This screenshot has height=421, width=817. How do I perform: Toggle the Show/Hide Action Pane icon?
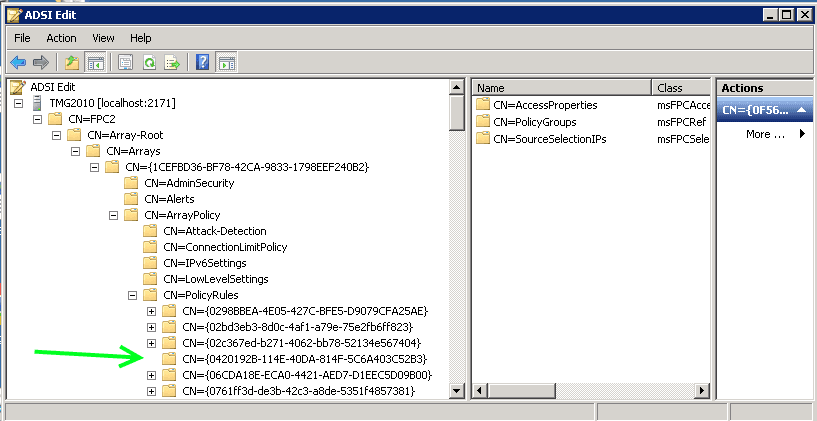(x=227, y=63)
